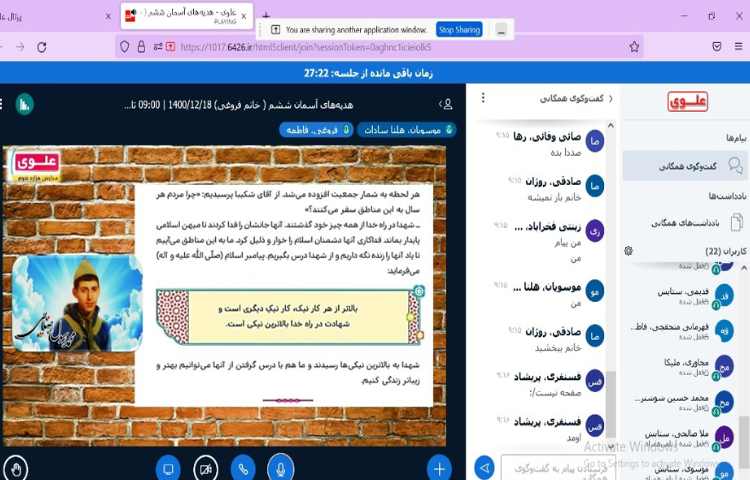
Task: Click the phone icon to leave audio
Action: pyautogui.click(x=243, y=469)
